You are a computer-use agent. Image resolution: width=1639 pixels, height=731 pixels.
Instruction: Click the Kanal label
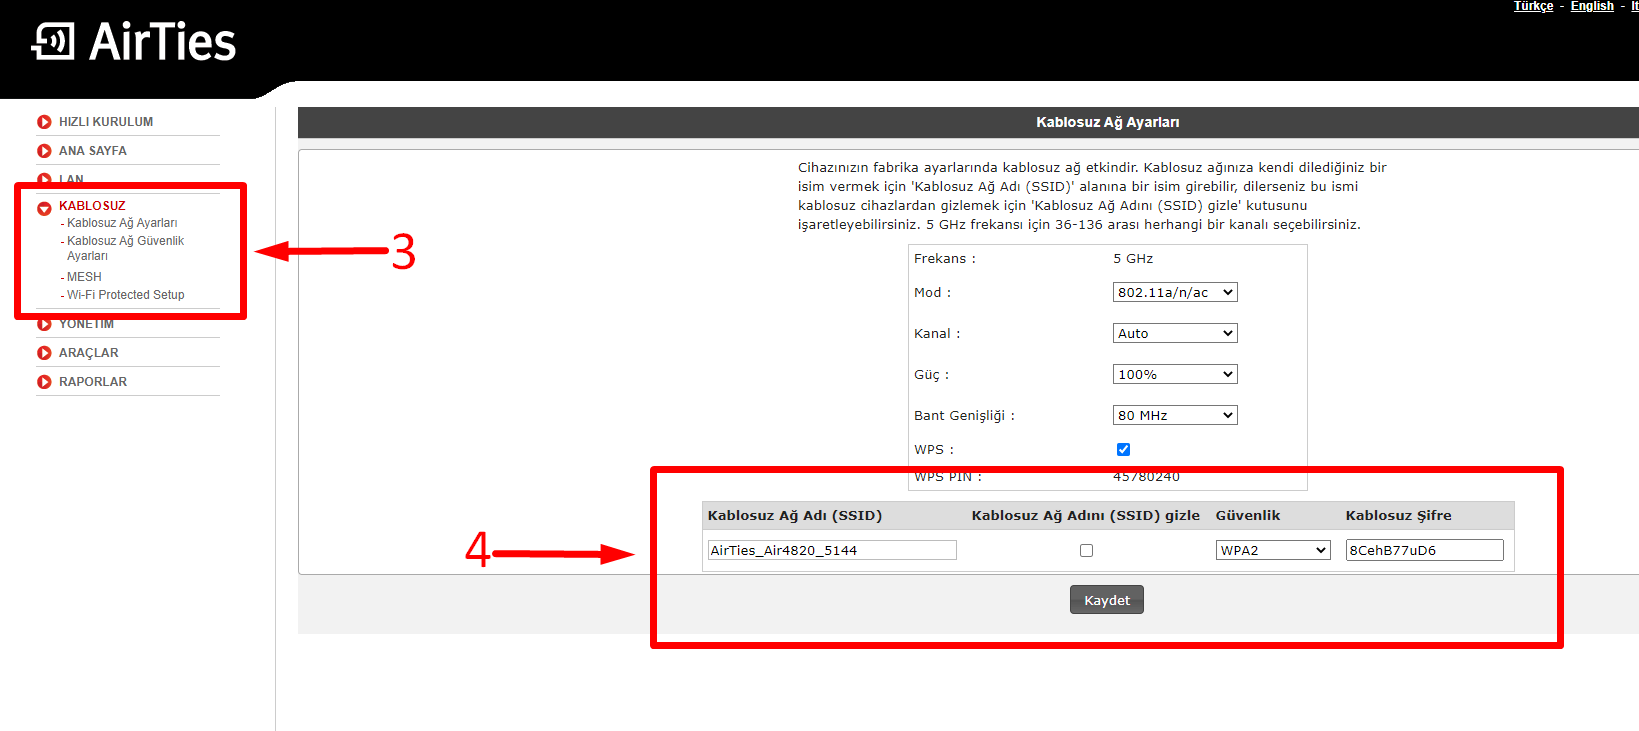tap(937, 333)
